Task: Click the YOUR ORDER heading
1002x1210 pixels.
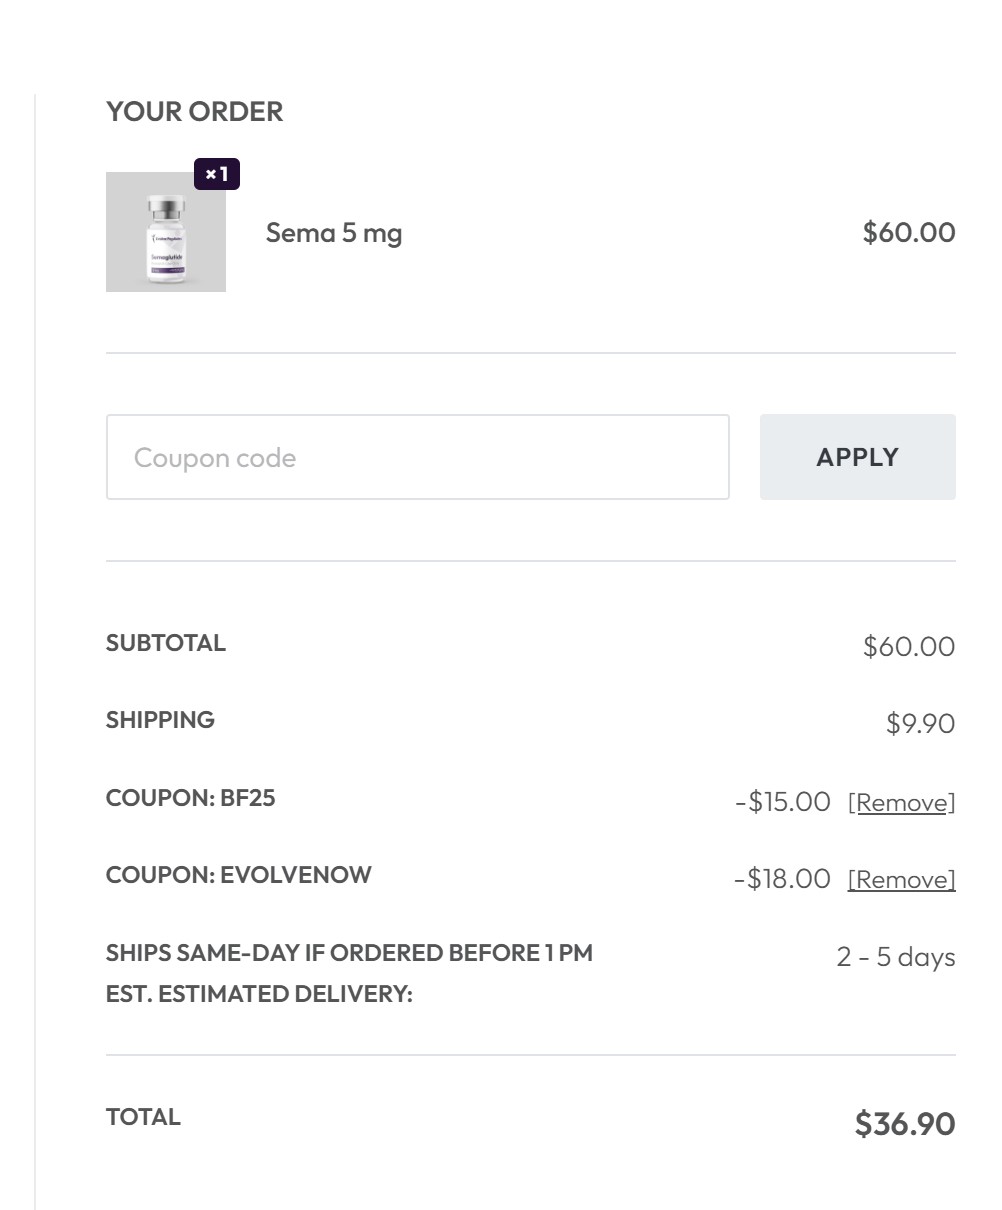Action: (x=195, y=112)
